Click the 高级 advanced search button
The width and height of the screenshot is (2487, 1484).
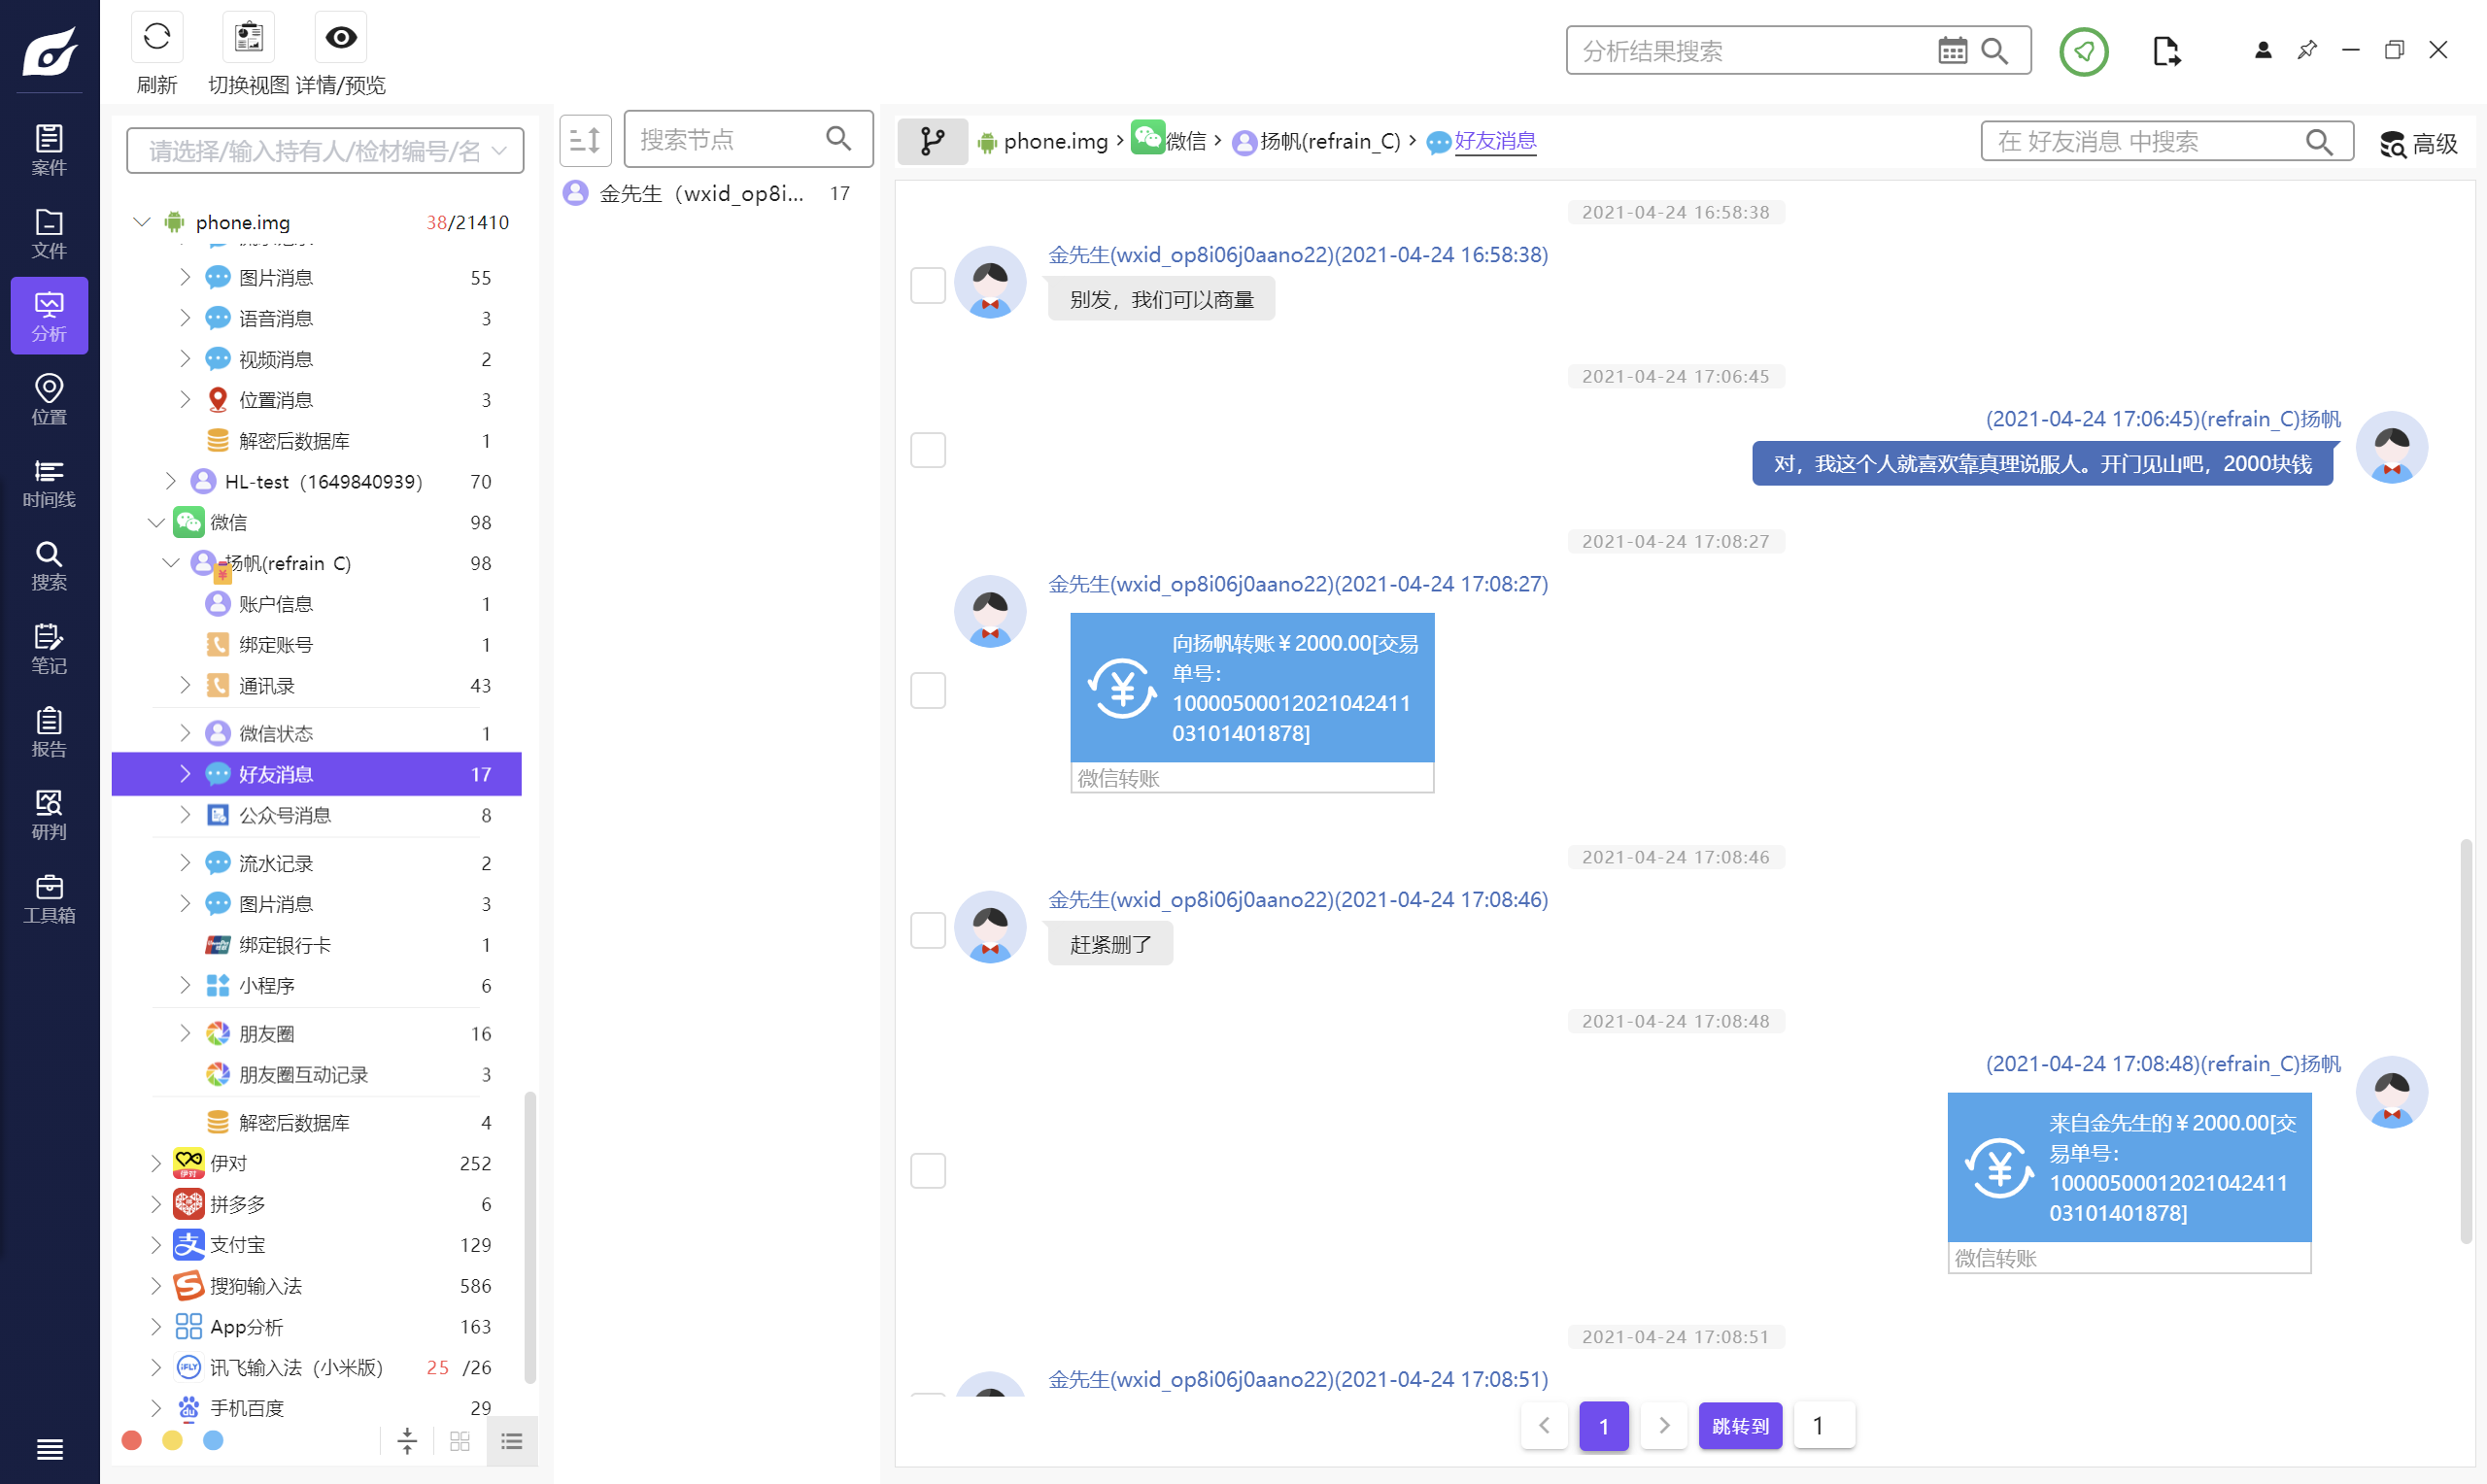[2418, 144]
